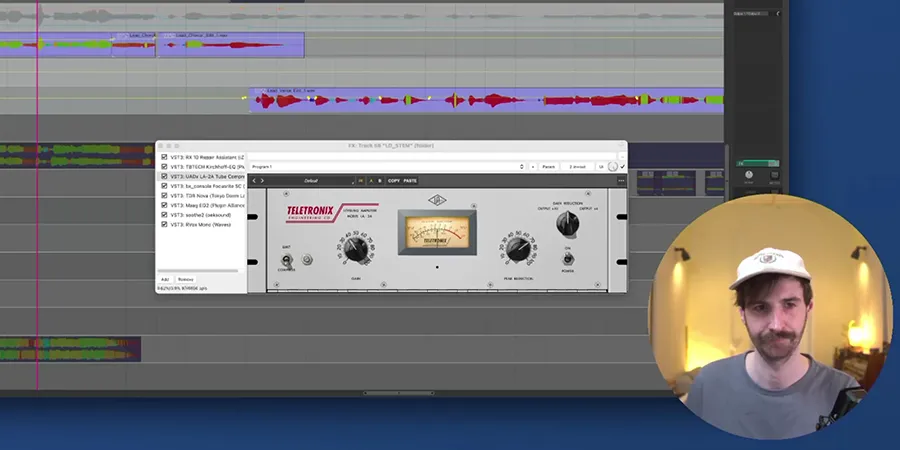Click the Add FX button
Viewport: 900px width, 450px height.
pos(165,279)
